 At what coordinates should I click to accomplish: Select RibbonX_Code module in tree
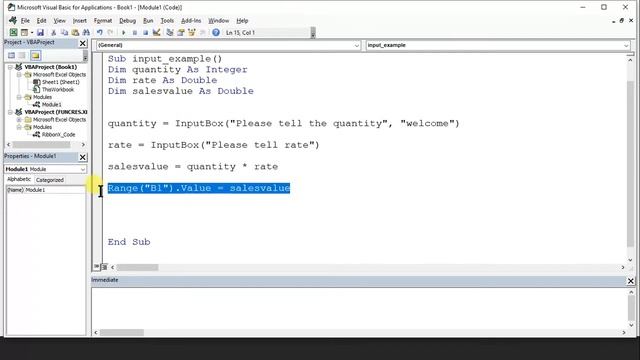point(58,134)
